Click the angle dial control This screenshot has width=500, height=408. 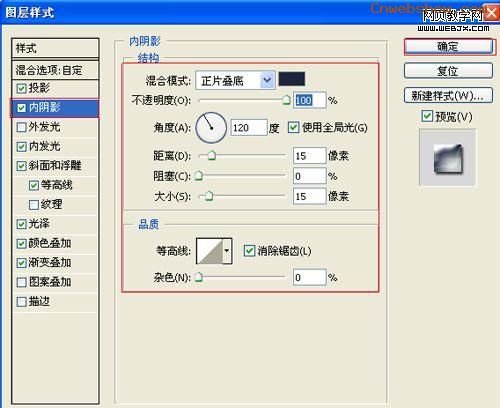coord(211,128)
